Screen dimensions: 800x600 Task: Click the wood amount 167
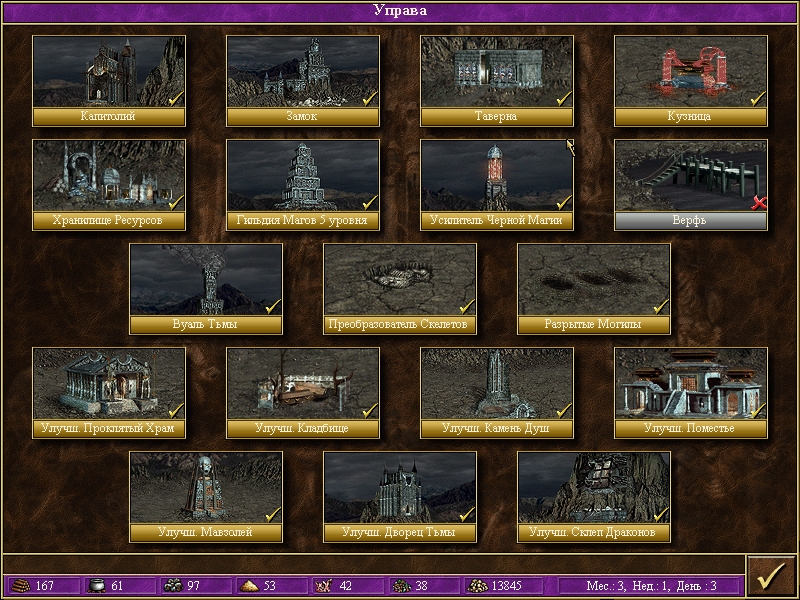tap(45, 586)
